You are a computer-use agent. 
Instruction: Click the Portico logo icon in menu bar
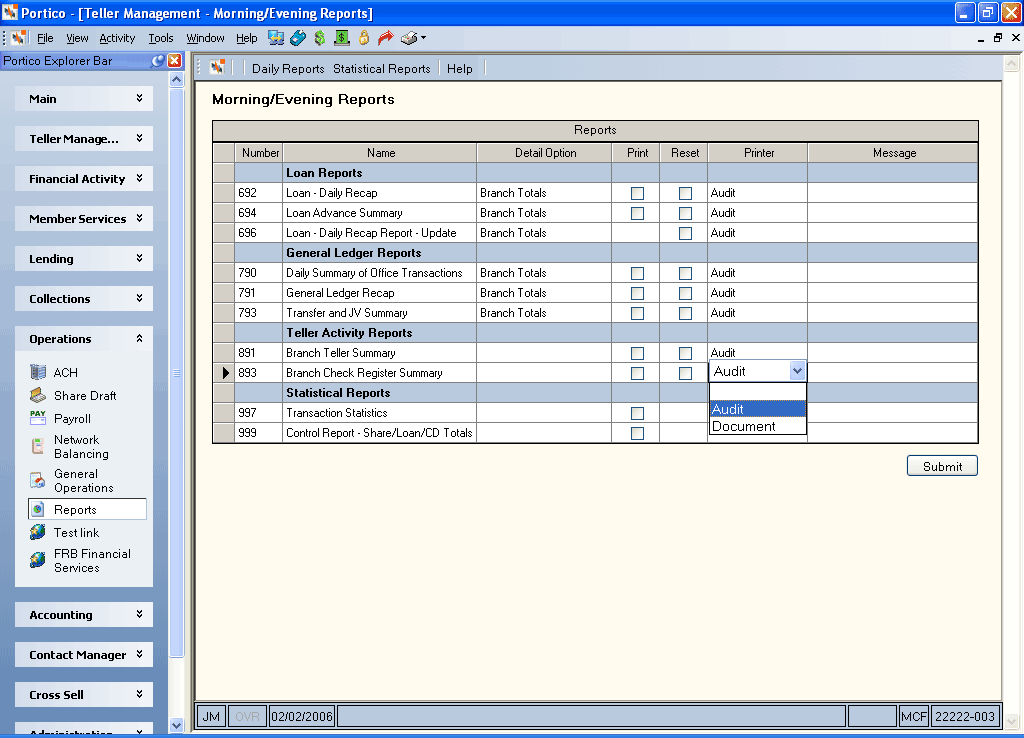click(x=19, y=38)
